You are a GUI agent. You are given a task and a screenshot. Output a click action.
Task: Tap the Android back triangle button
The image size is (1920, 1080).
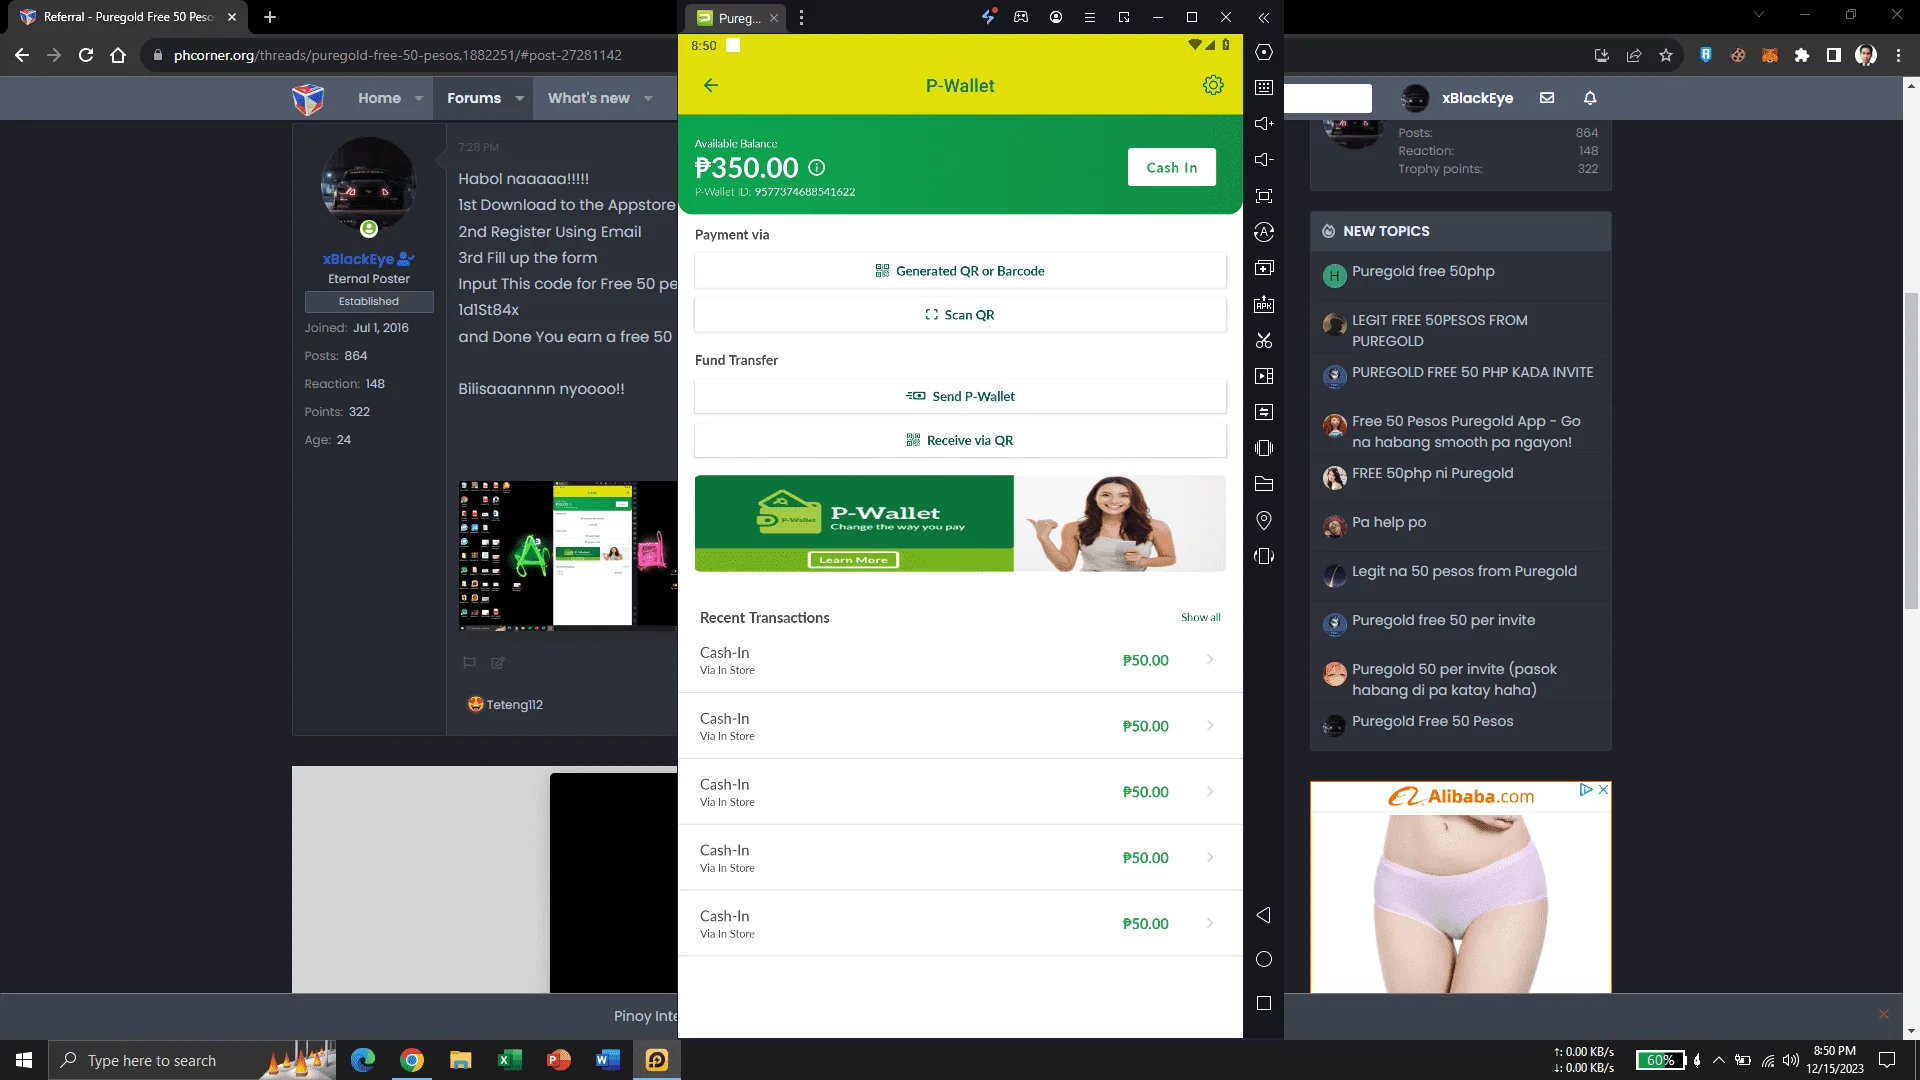tap(1264, 915)
